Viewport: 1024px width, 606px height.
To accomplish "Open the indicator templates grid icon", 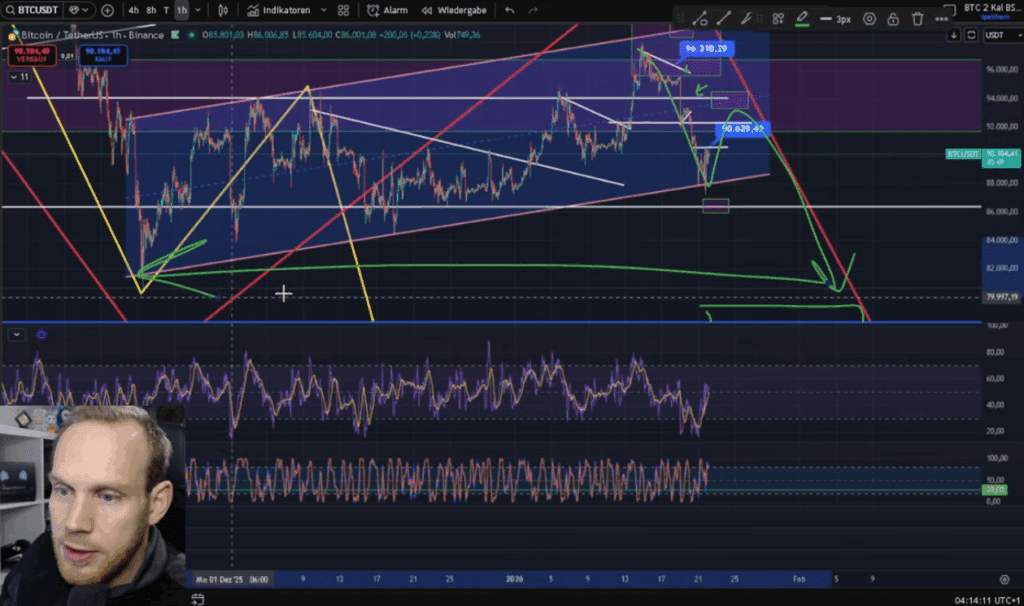I will coord(344,10).
